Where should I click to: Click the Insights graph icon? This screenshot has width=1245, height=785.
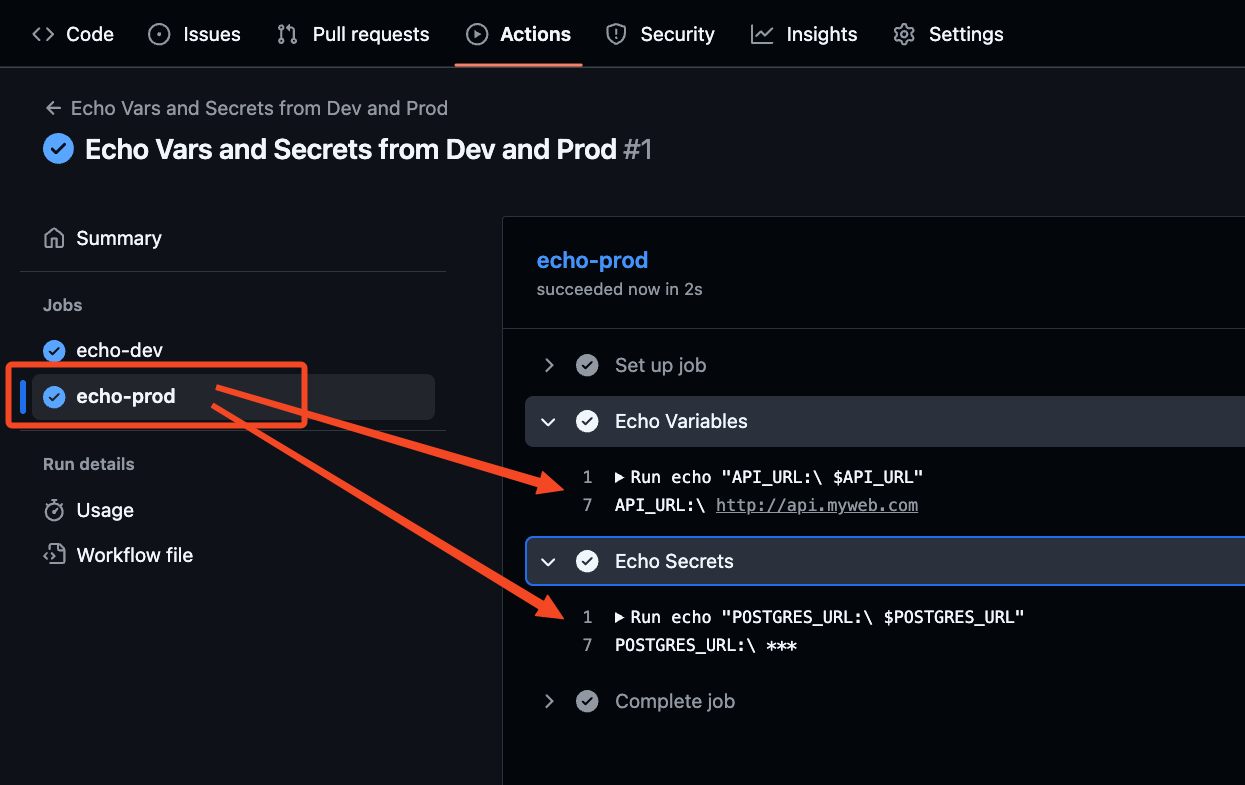[762, 34]
